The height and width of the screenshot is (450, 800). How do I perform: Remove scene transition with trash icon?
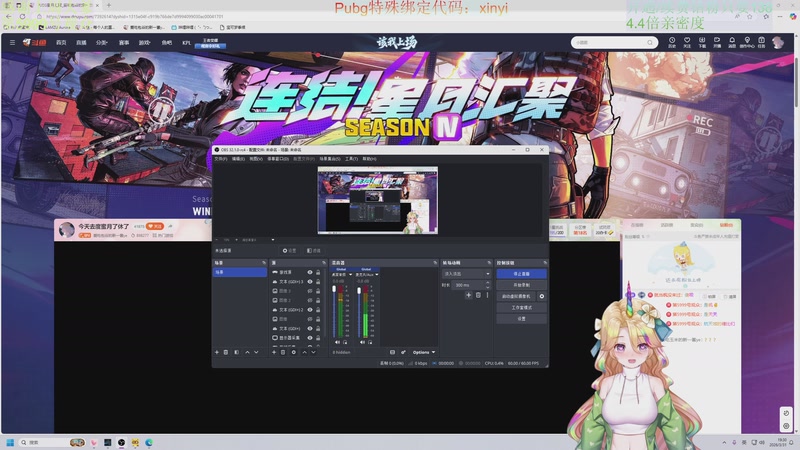coord(478,295)
